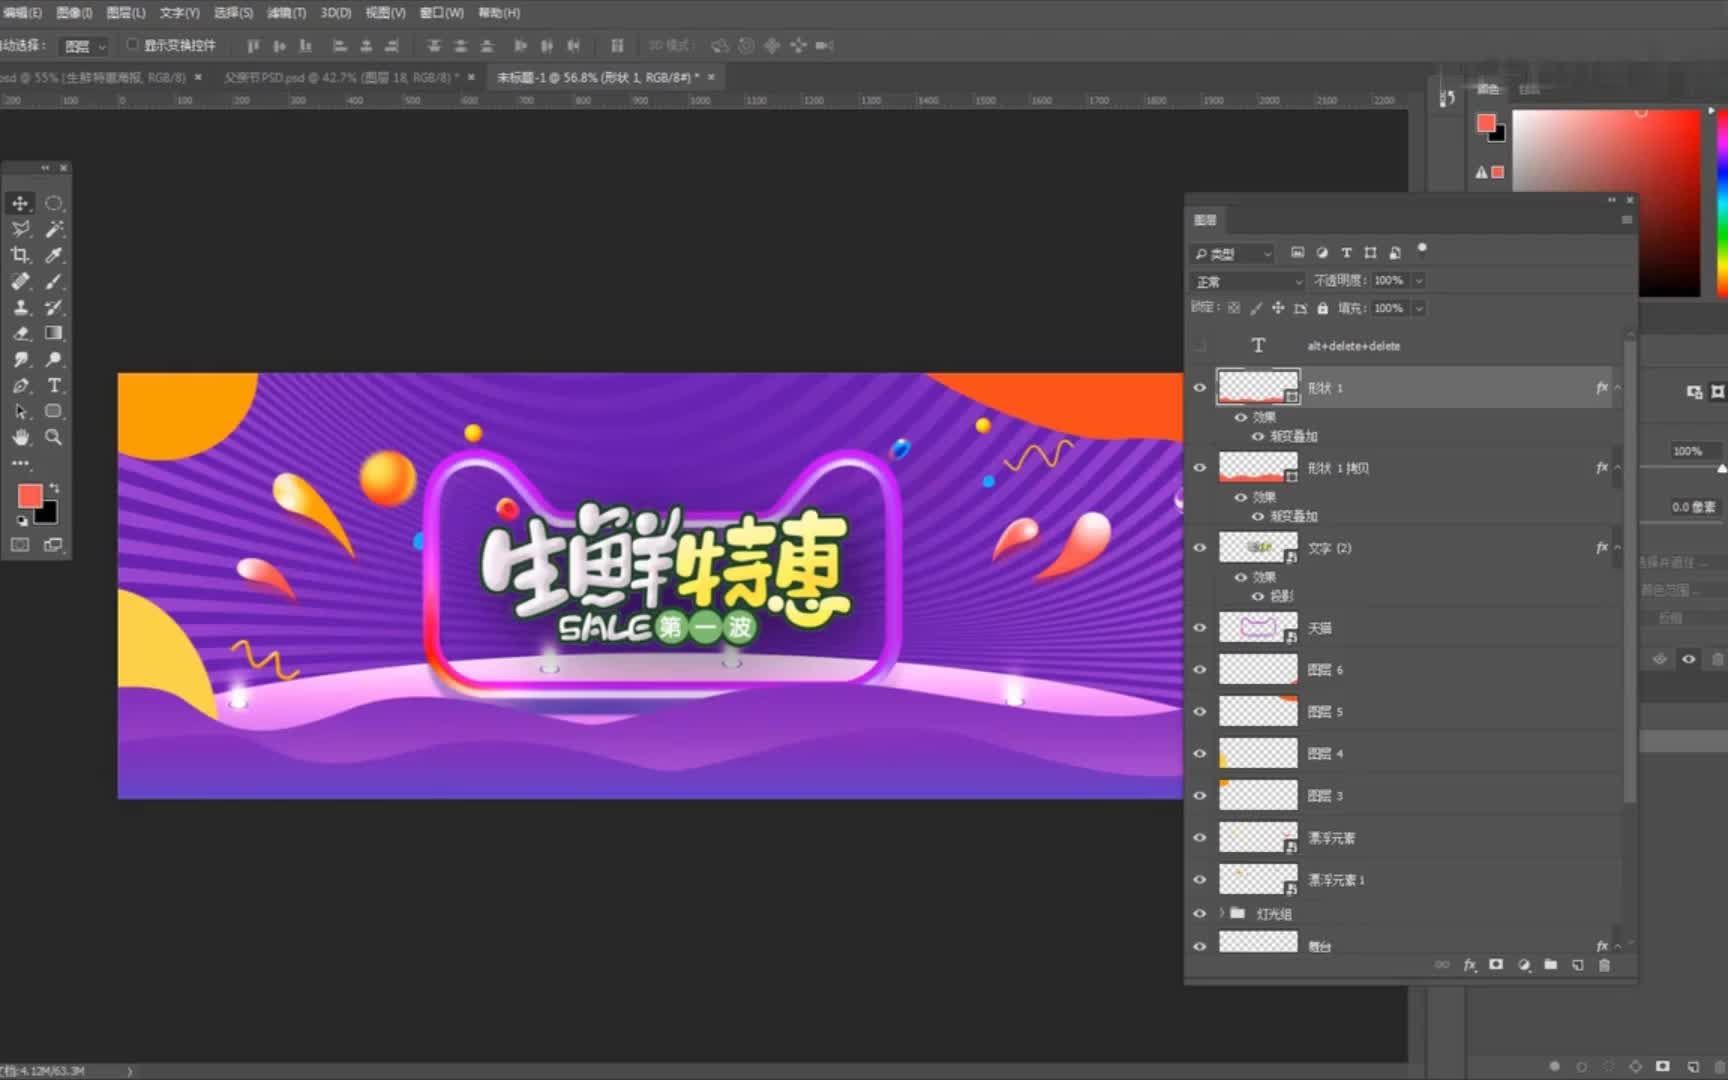Select the Path Selection tool
Screen dimensions: 1728x1080
(20, 411)
